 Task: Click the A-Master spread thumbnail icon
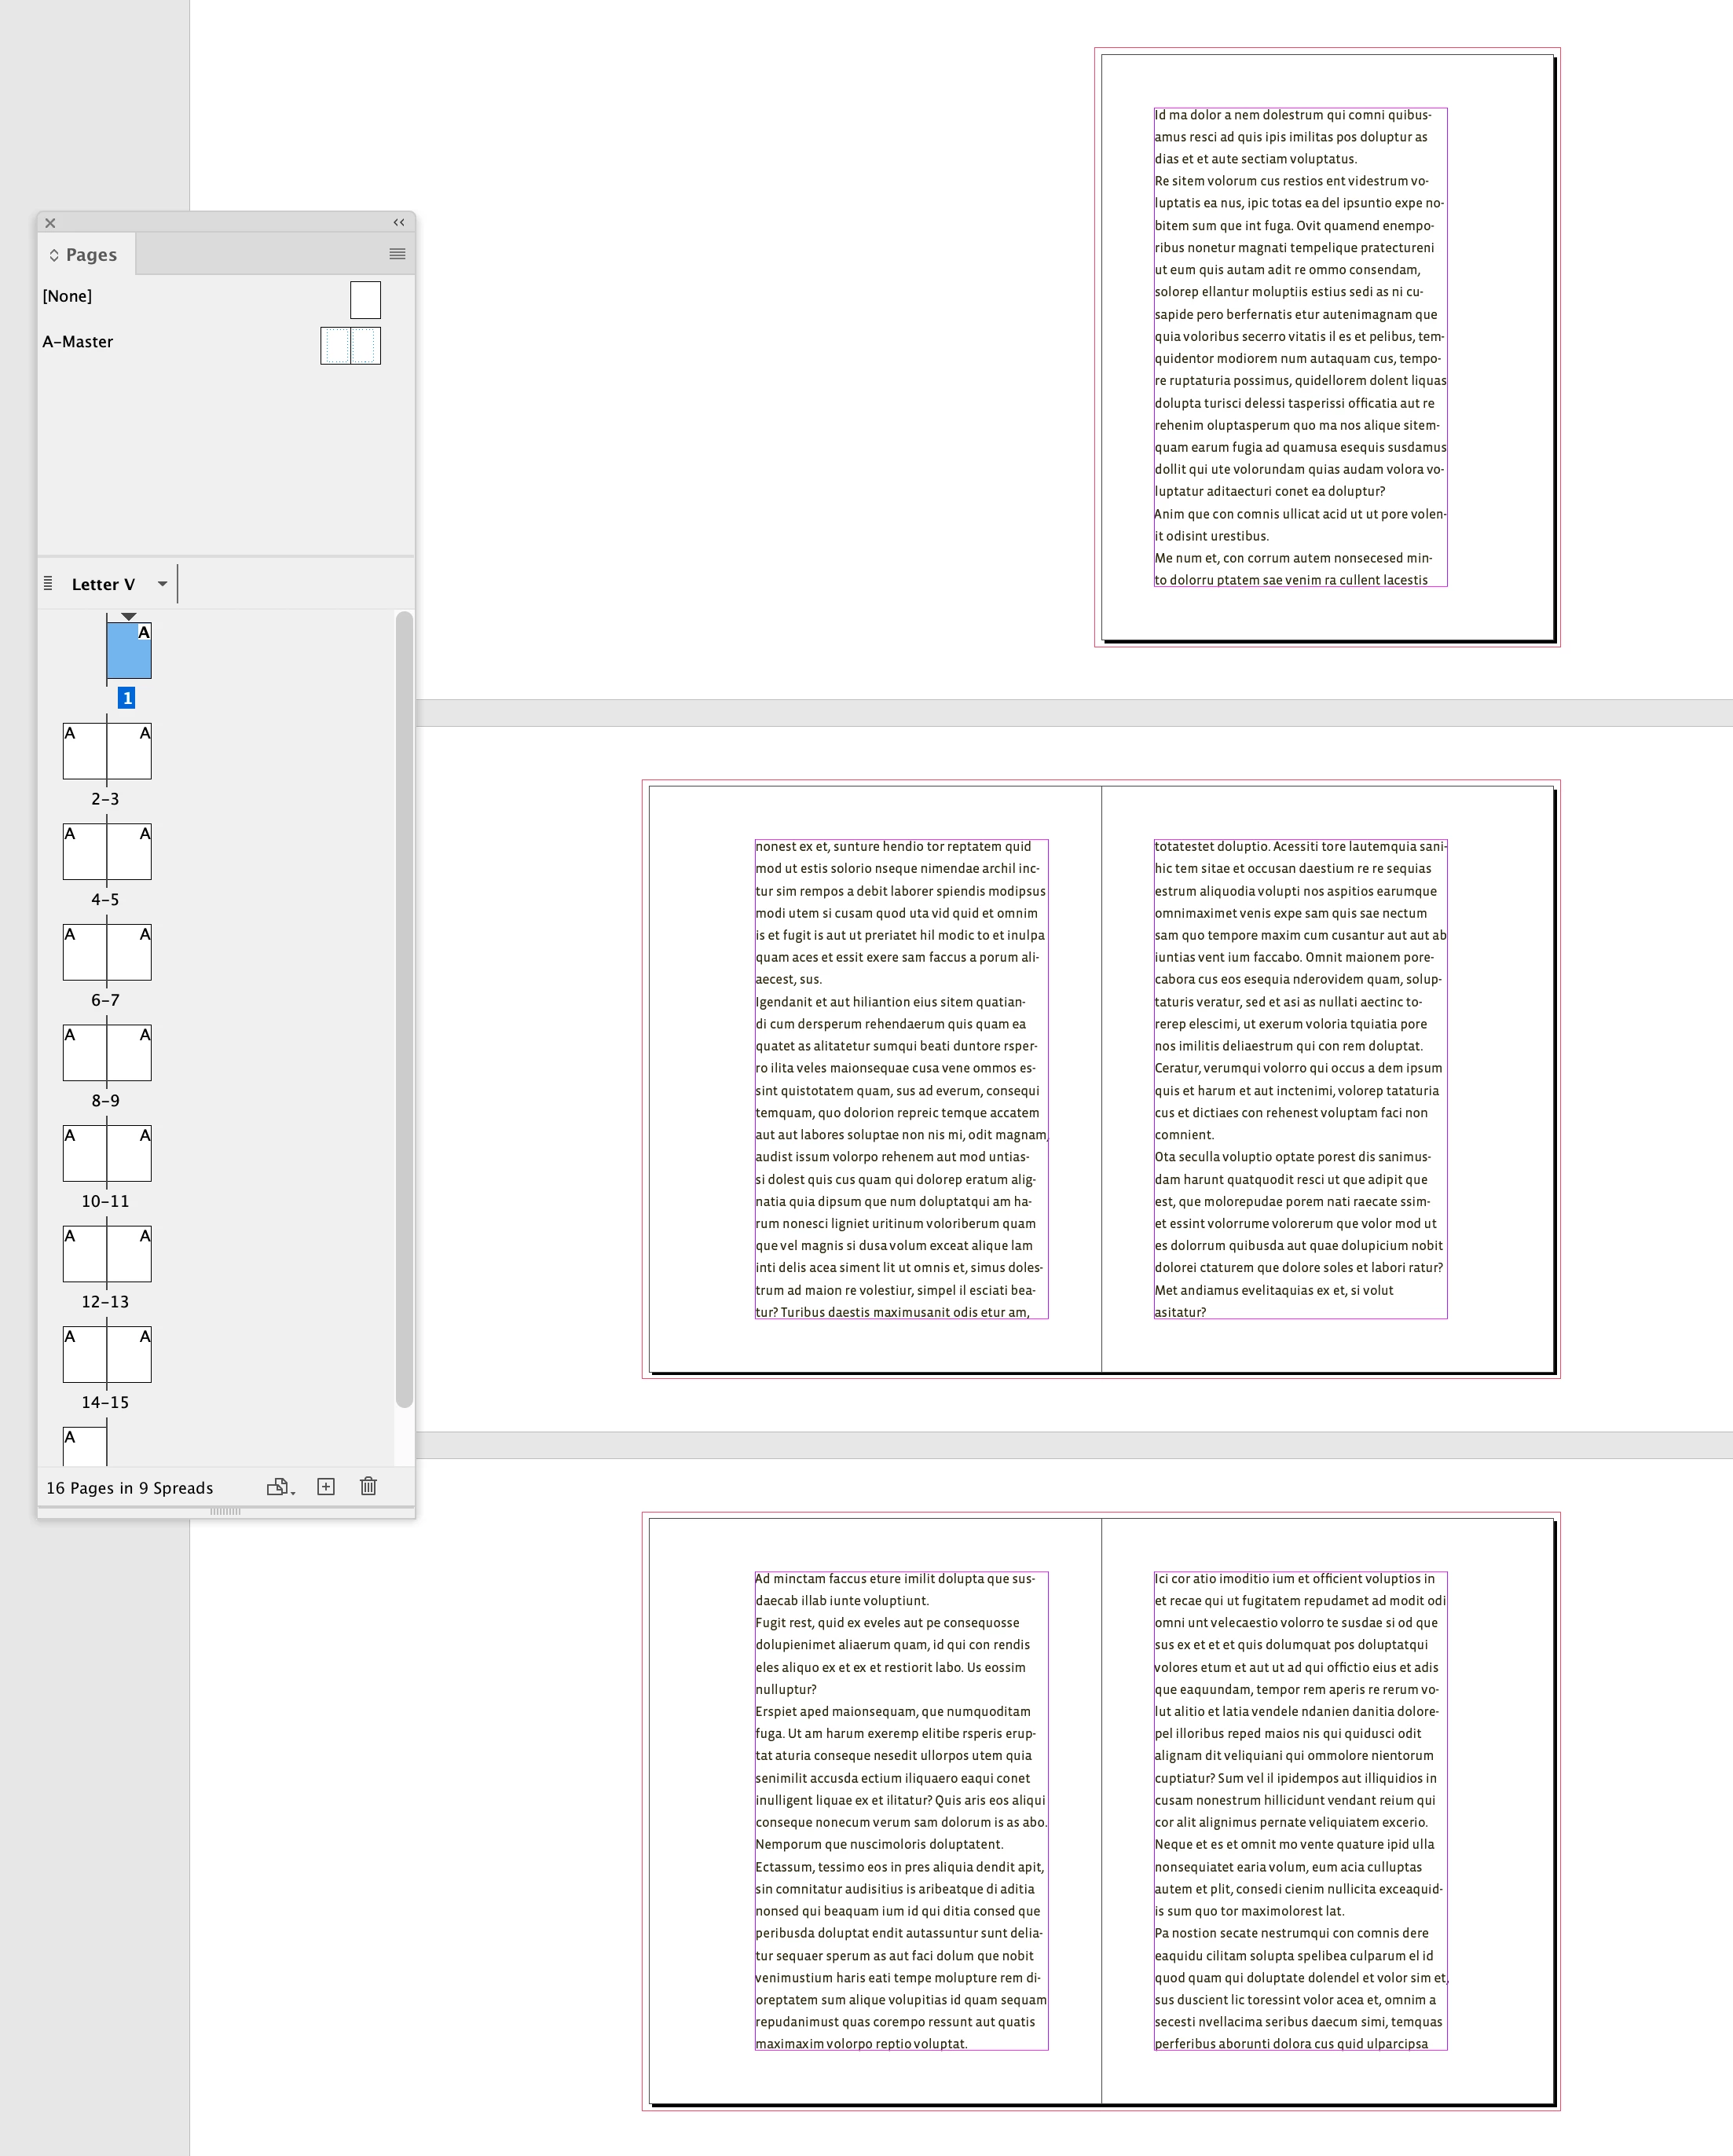tap(350, 346)
